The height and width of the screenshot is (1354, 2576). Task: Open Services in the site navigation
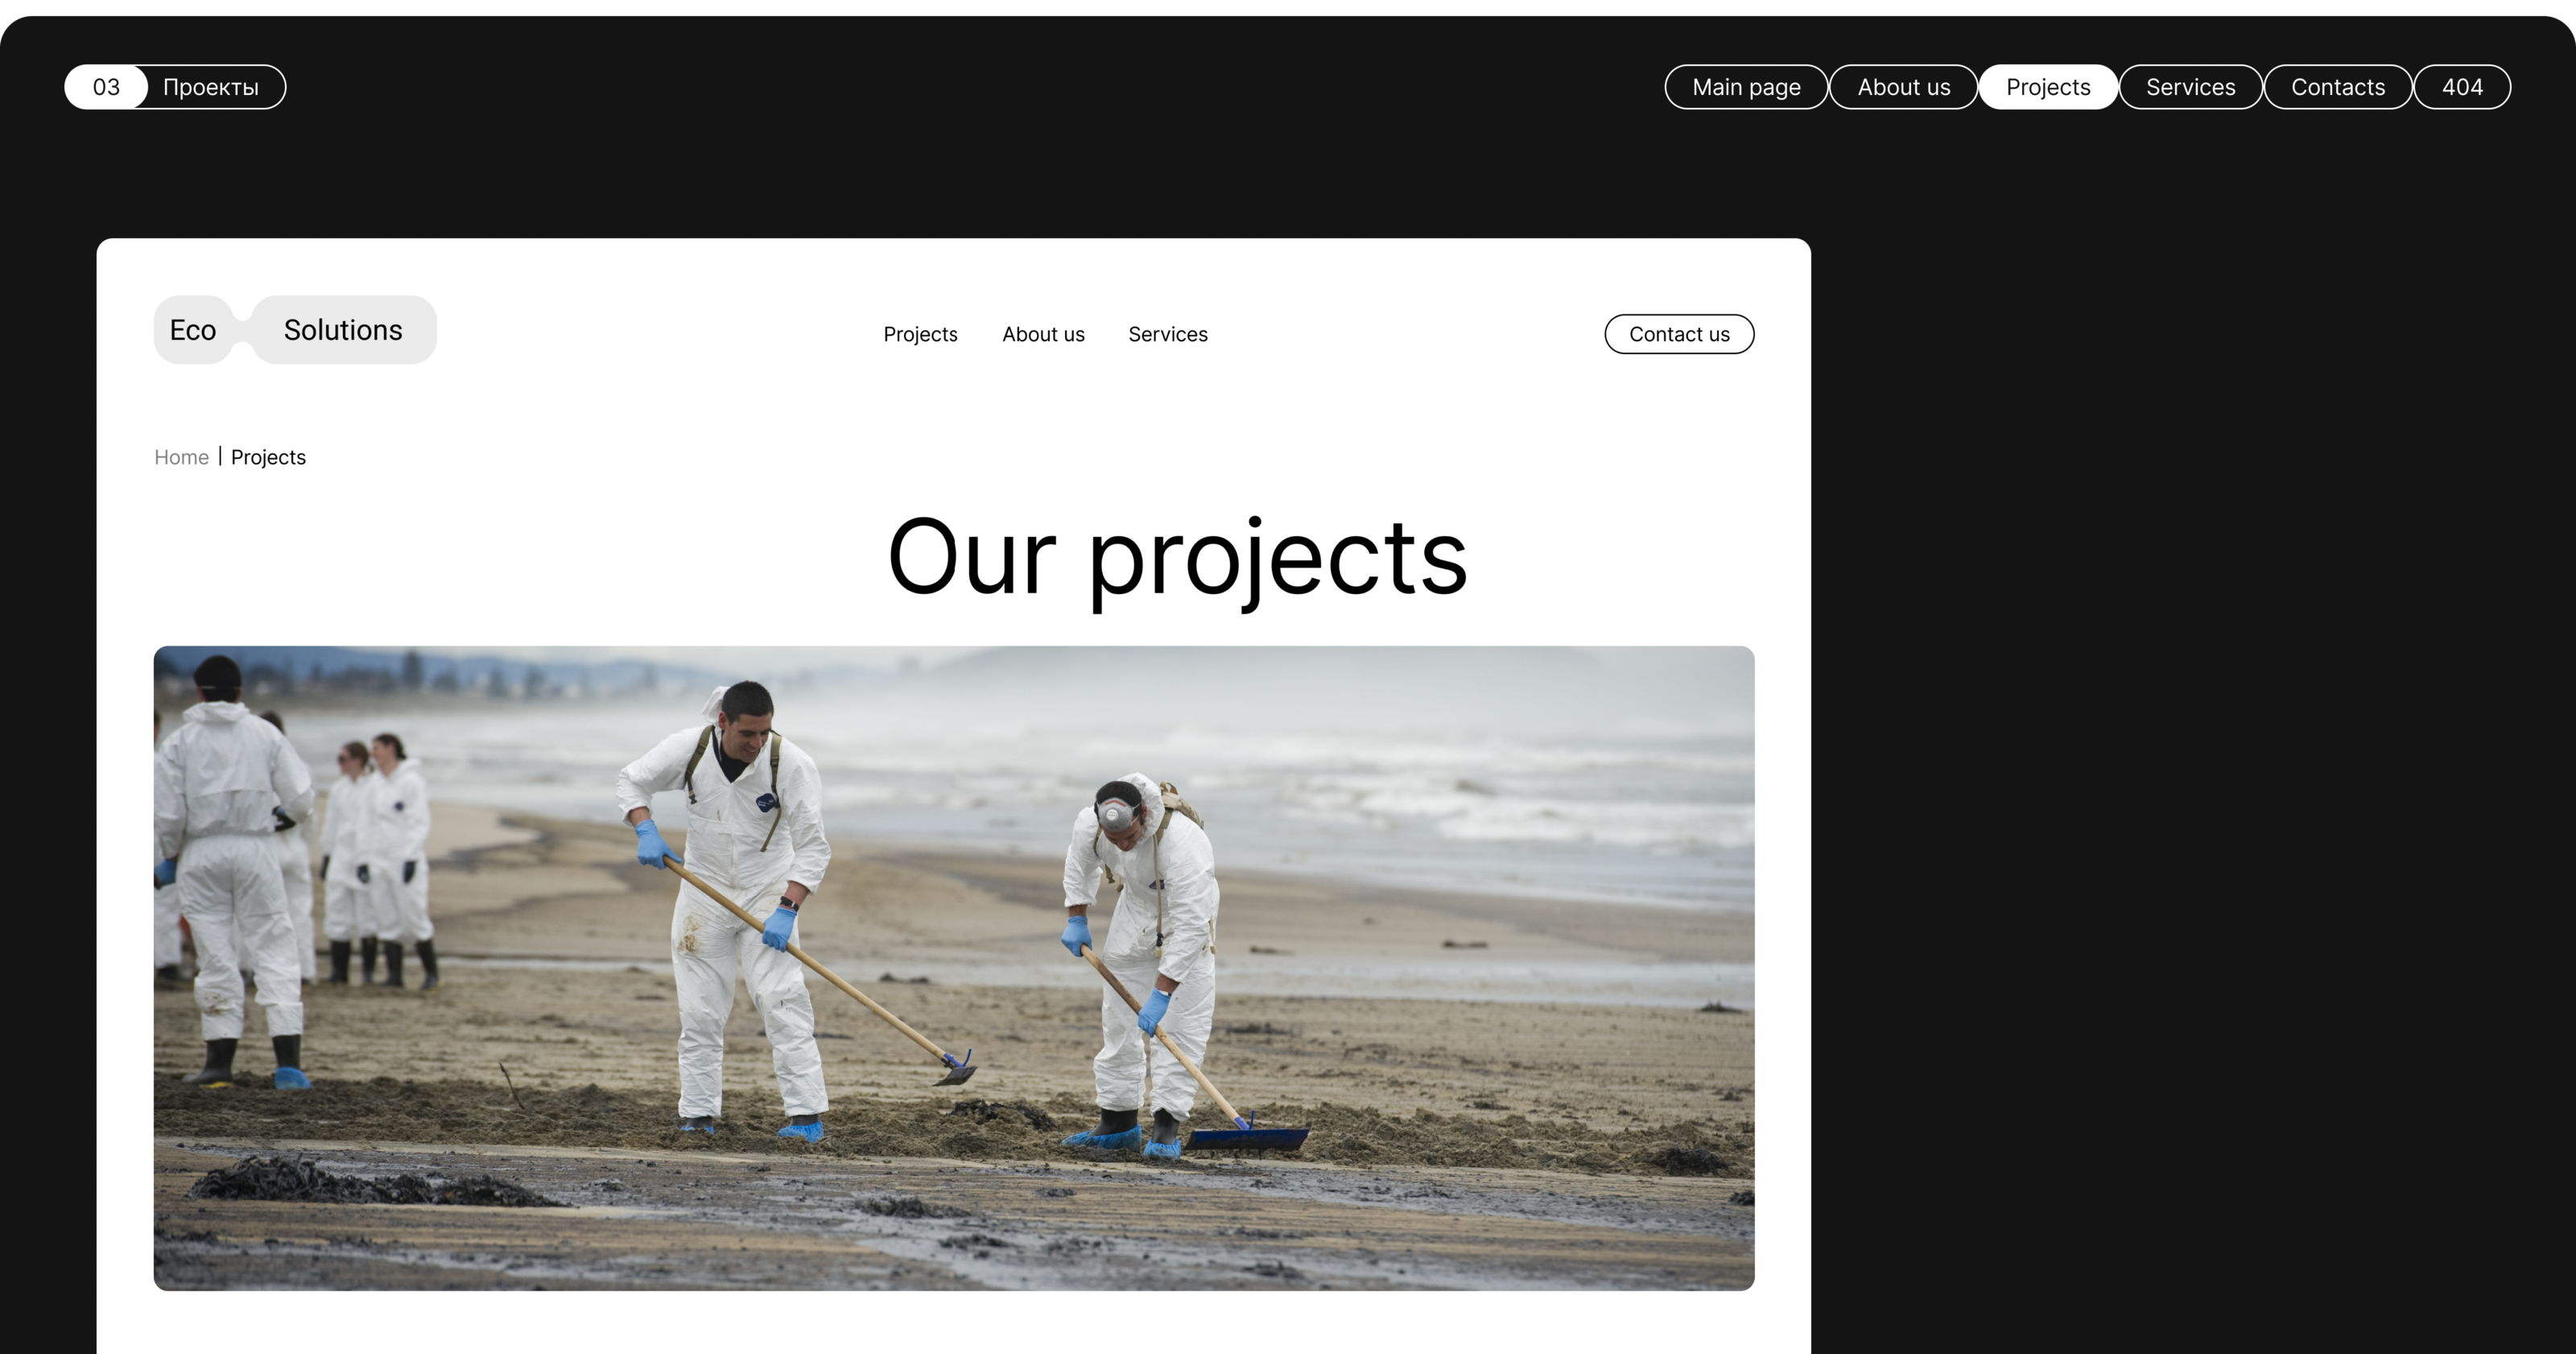[1167, 334]
